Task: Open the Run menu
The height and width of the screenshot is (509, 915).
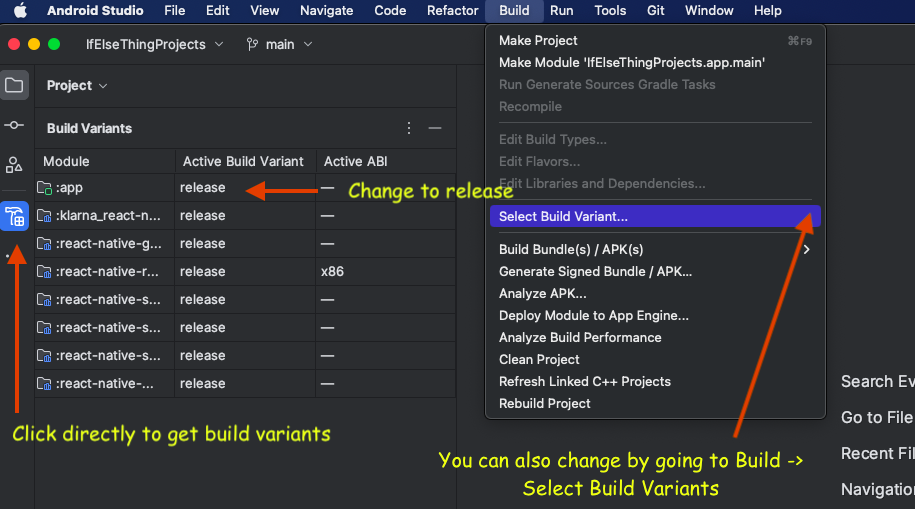Action: [561, 11]
